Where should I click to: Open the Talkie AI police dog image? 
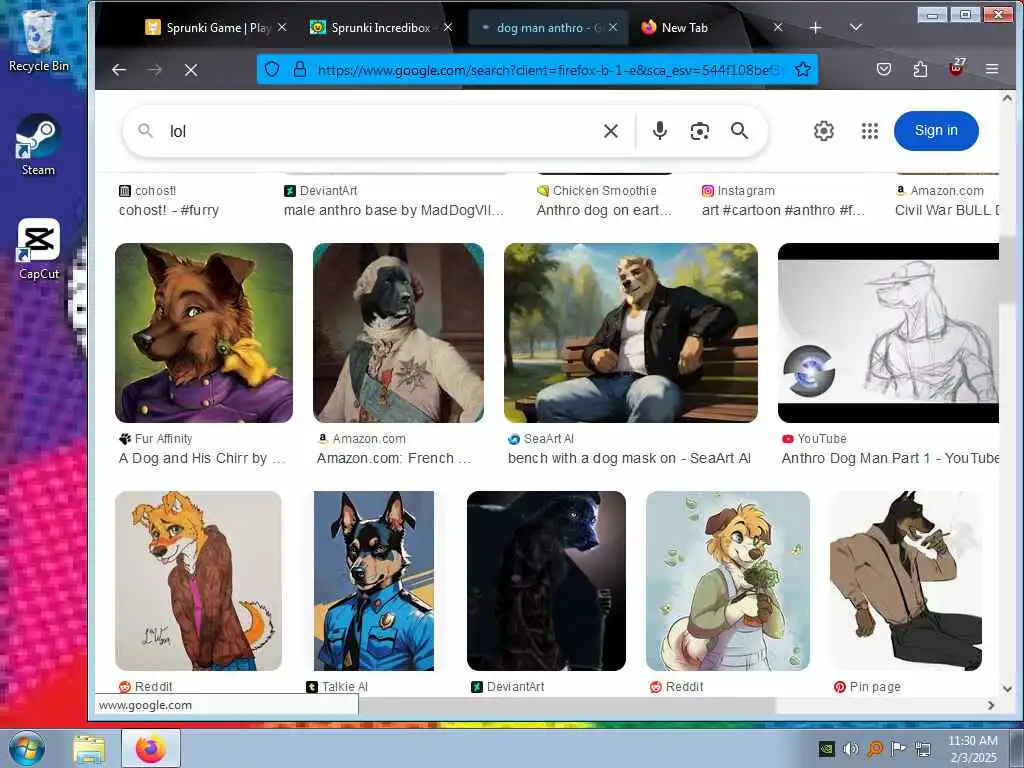click(374, 581)
